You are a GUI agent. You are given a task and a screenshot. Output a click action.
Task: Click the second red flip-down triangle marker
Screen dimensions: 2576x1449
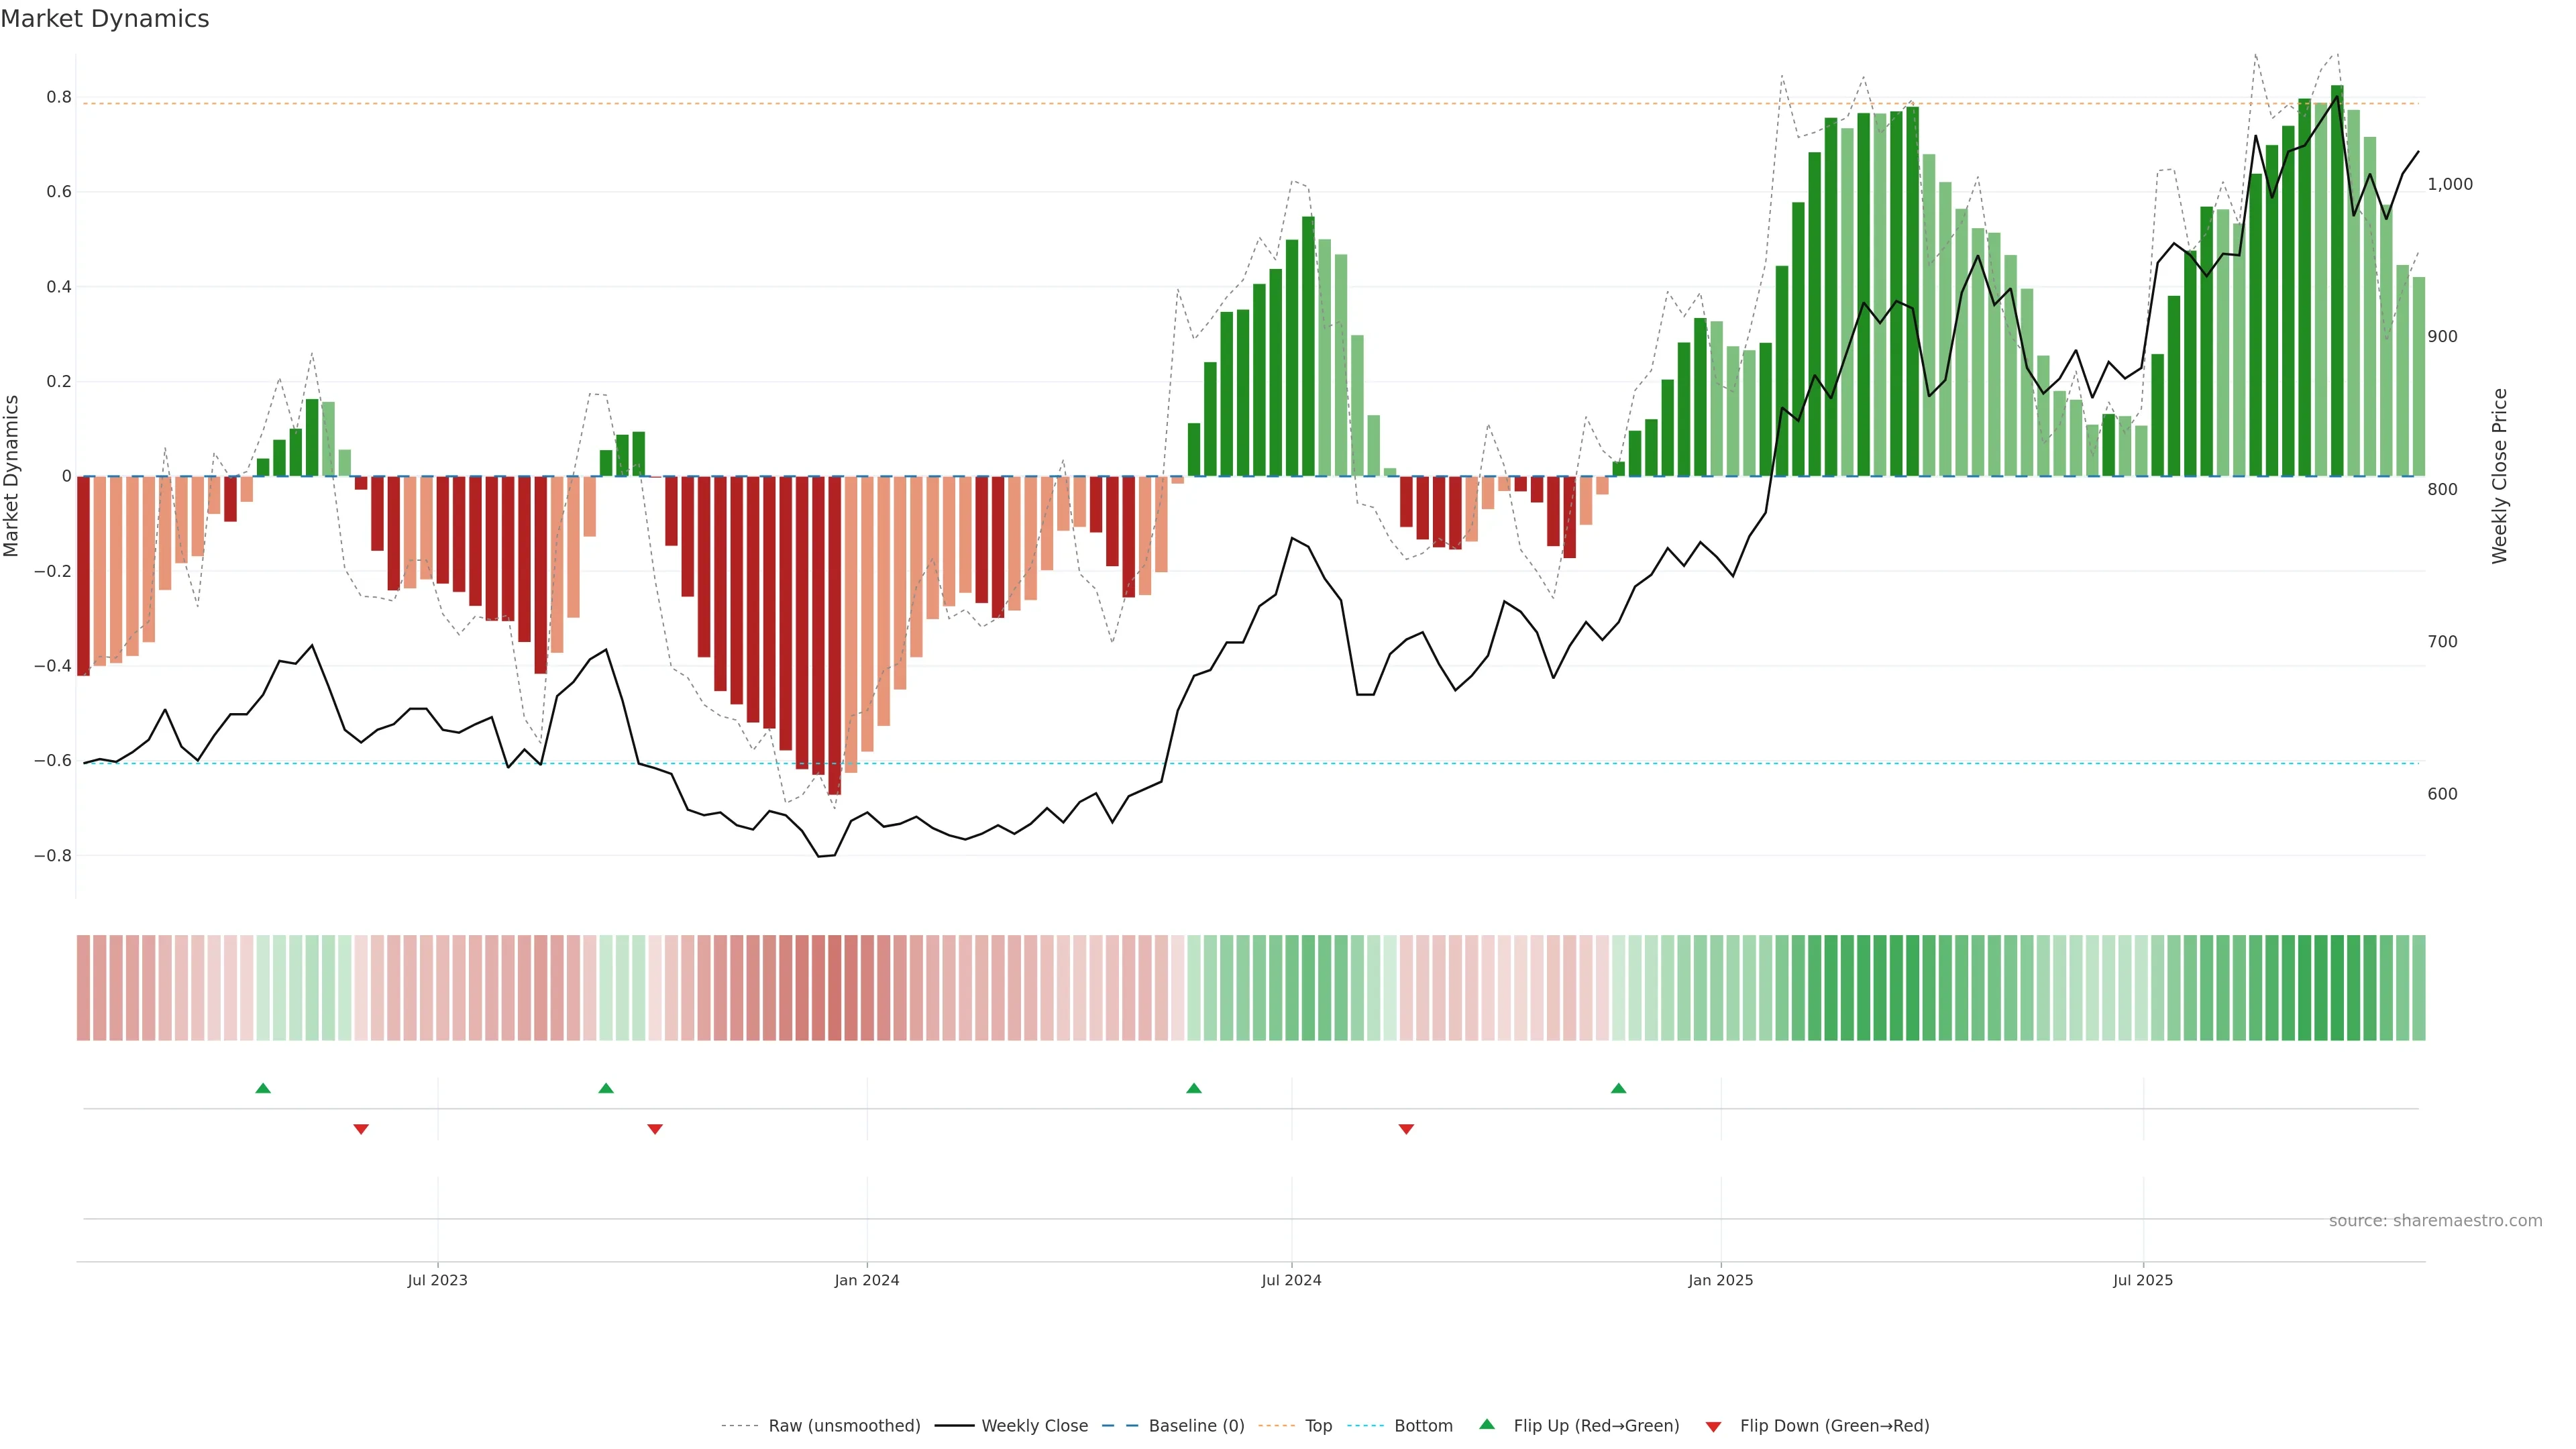tap(655, 1129)
